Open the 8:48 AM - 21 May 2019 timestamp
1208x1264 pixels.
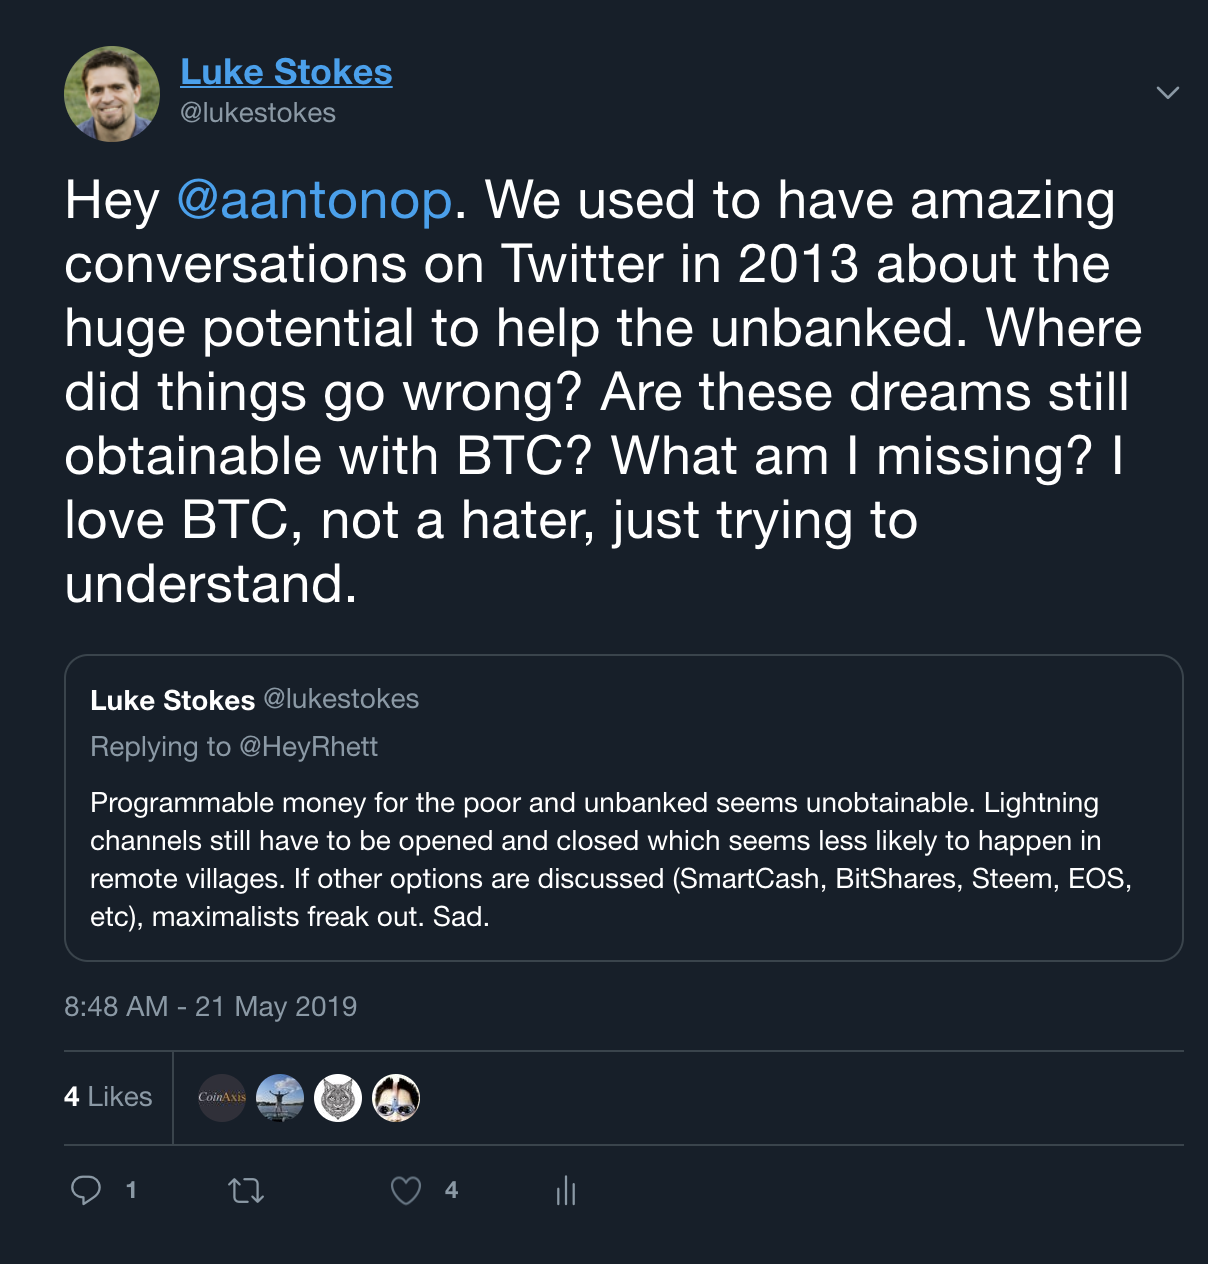[211, 1006]
